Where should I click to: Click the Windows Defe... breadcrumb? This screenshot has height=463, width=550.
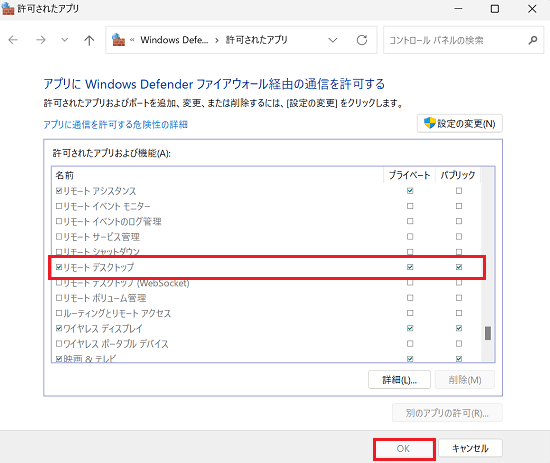174,40
